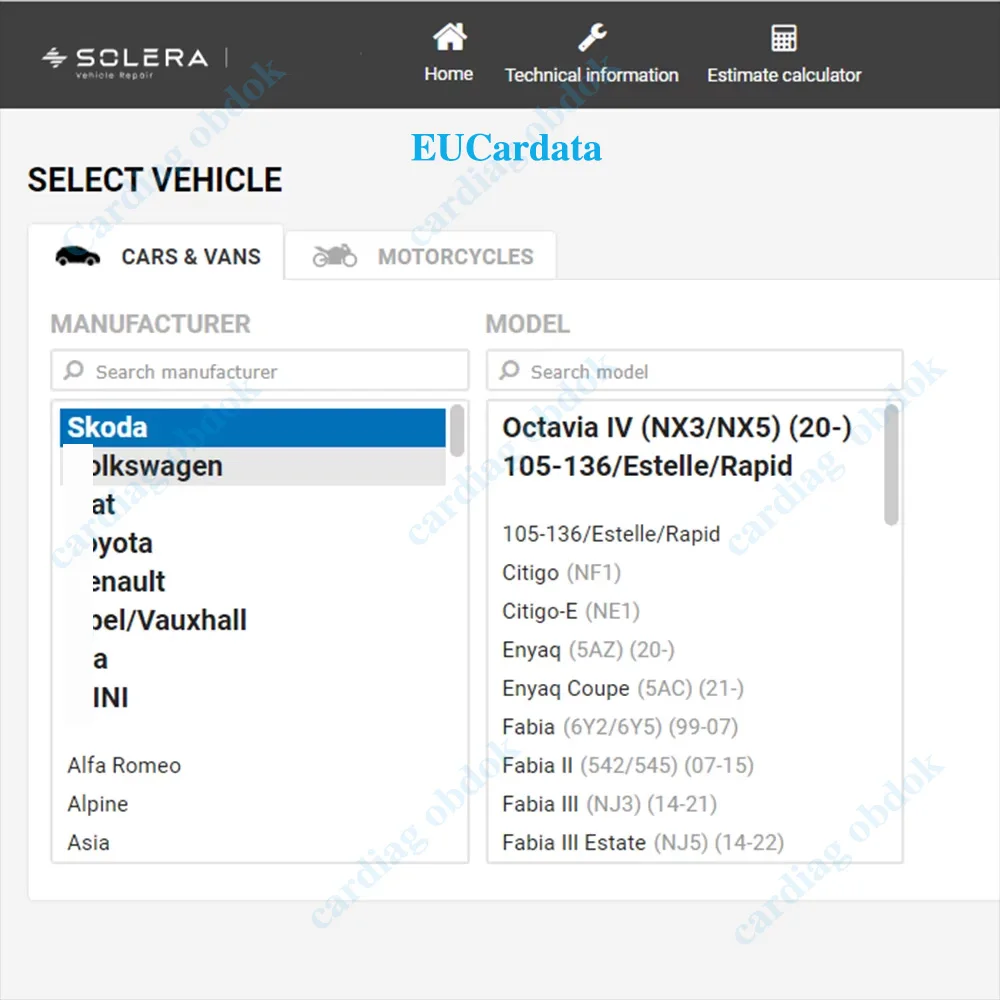Open Estimate calculator menu label
This screenshot has width=1000, height=1000.
(784, 75)
